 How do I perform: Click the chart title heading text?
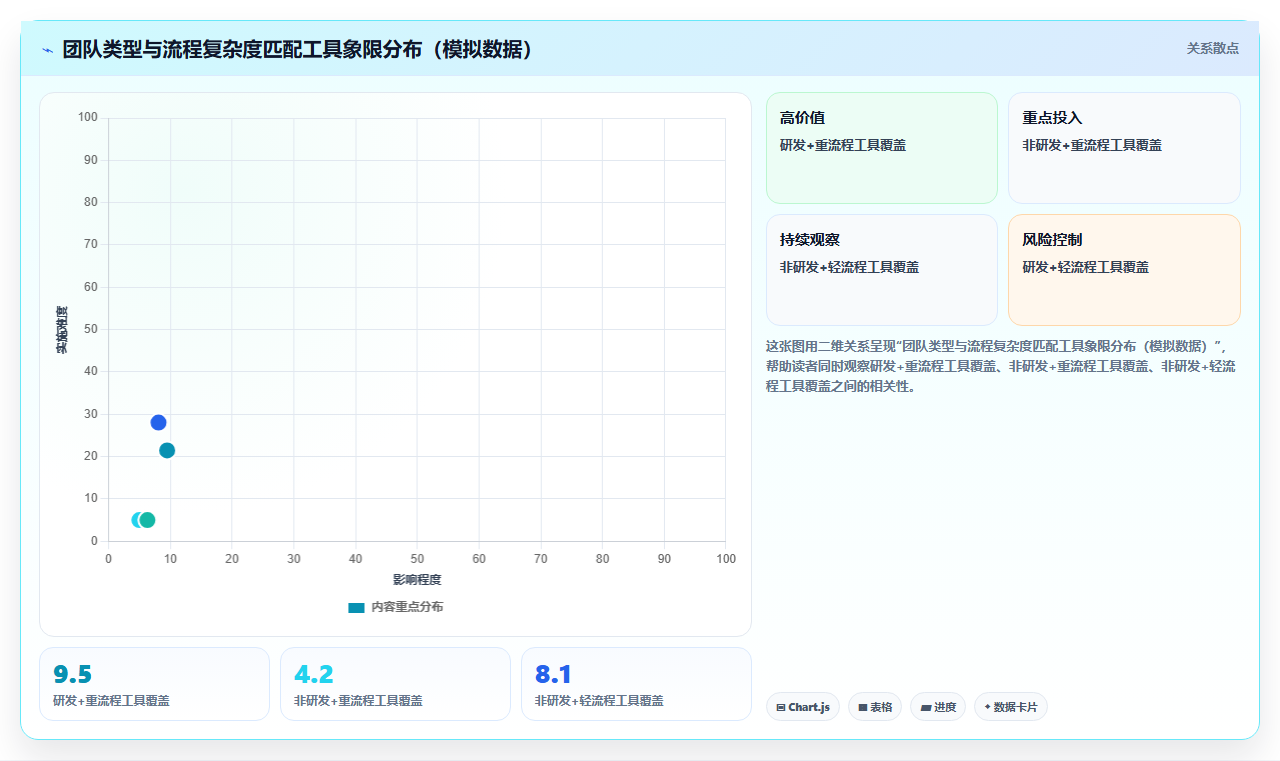[298, 49]
